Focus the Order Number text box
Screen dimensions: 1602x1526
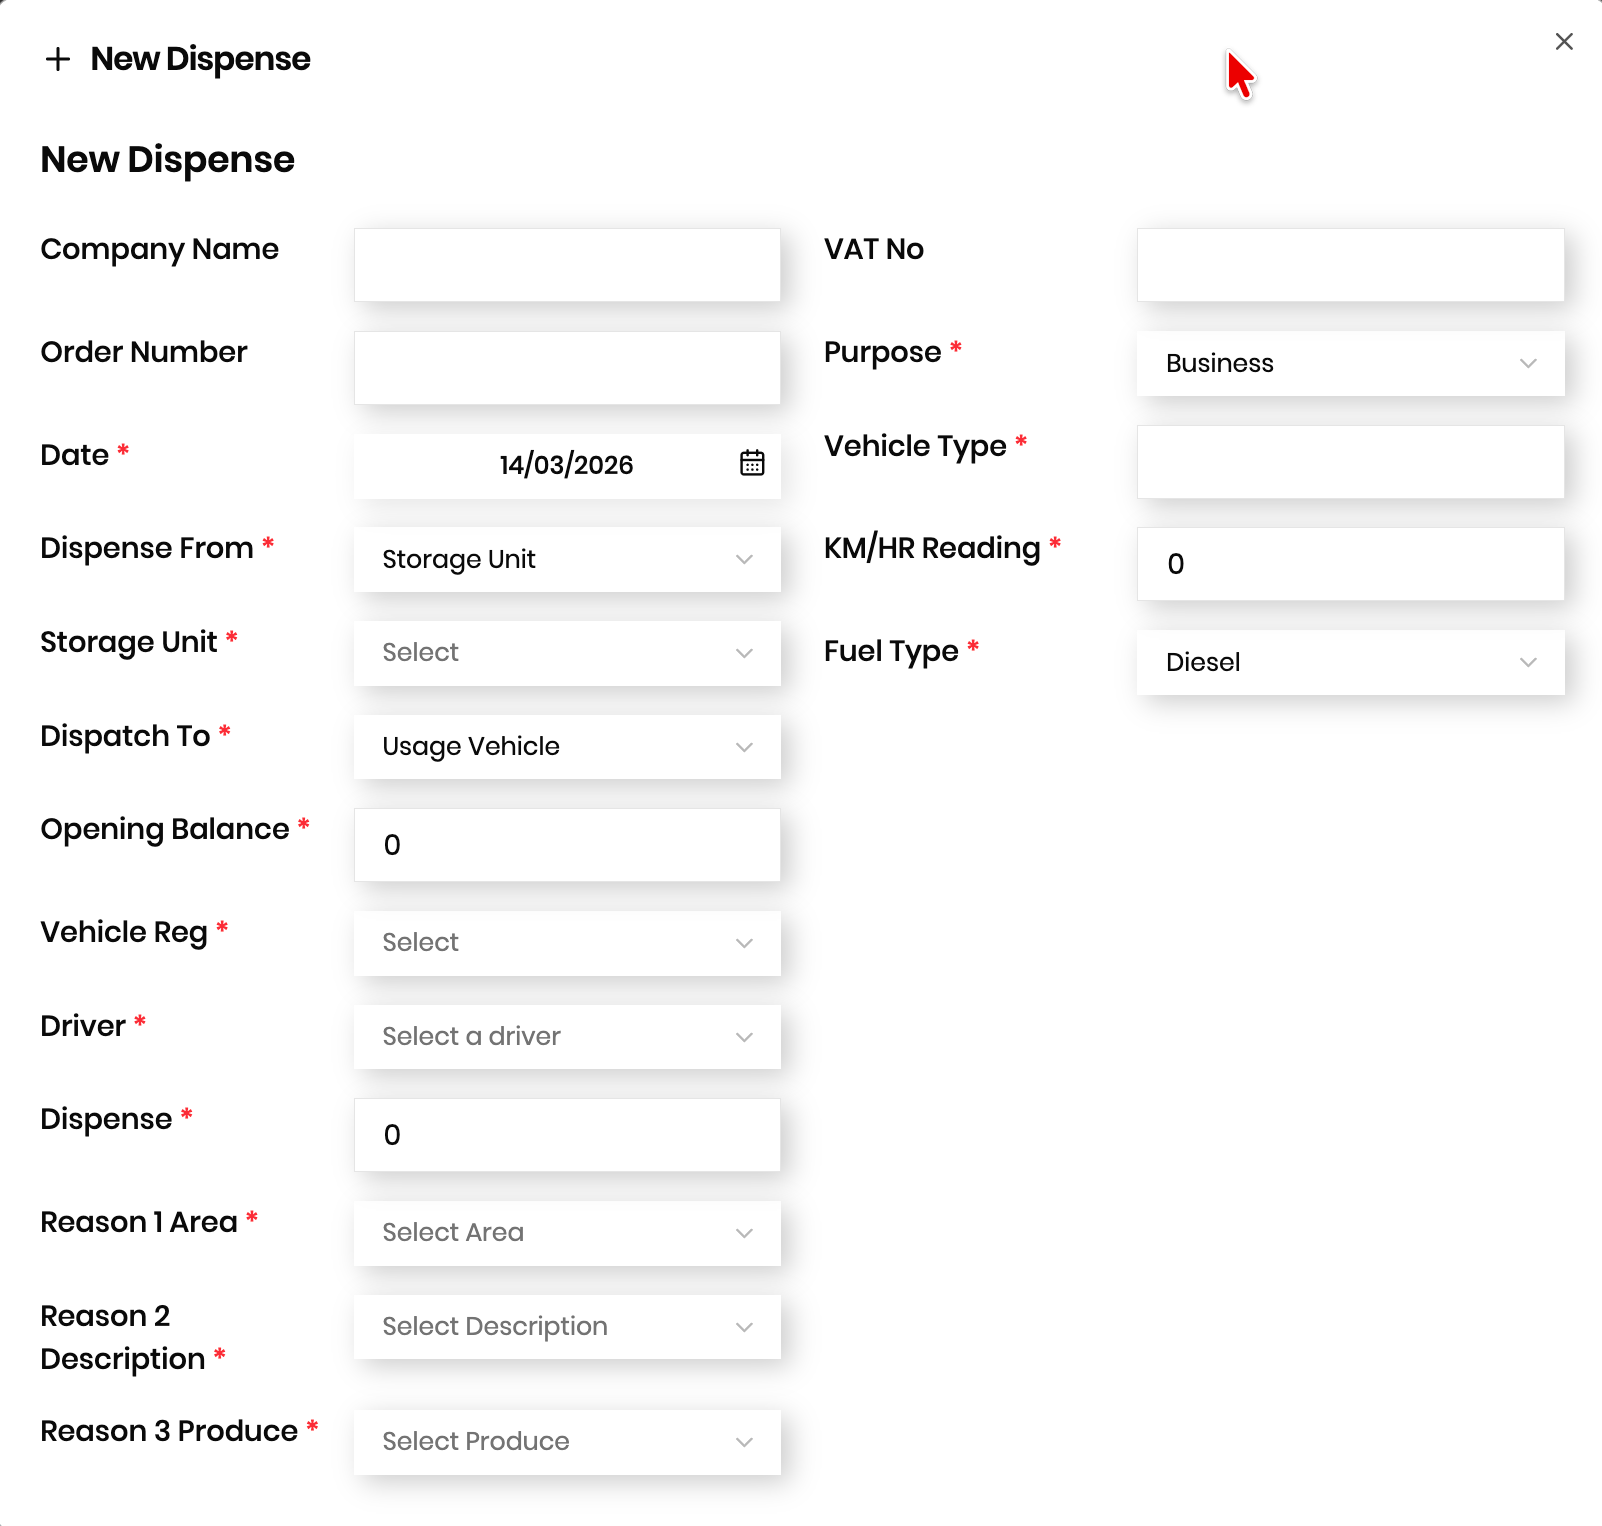tap(567, 368)
